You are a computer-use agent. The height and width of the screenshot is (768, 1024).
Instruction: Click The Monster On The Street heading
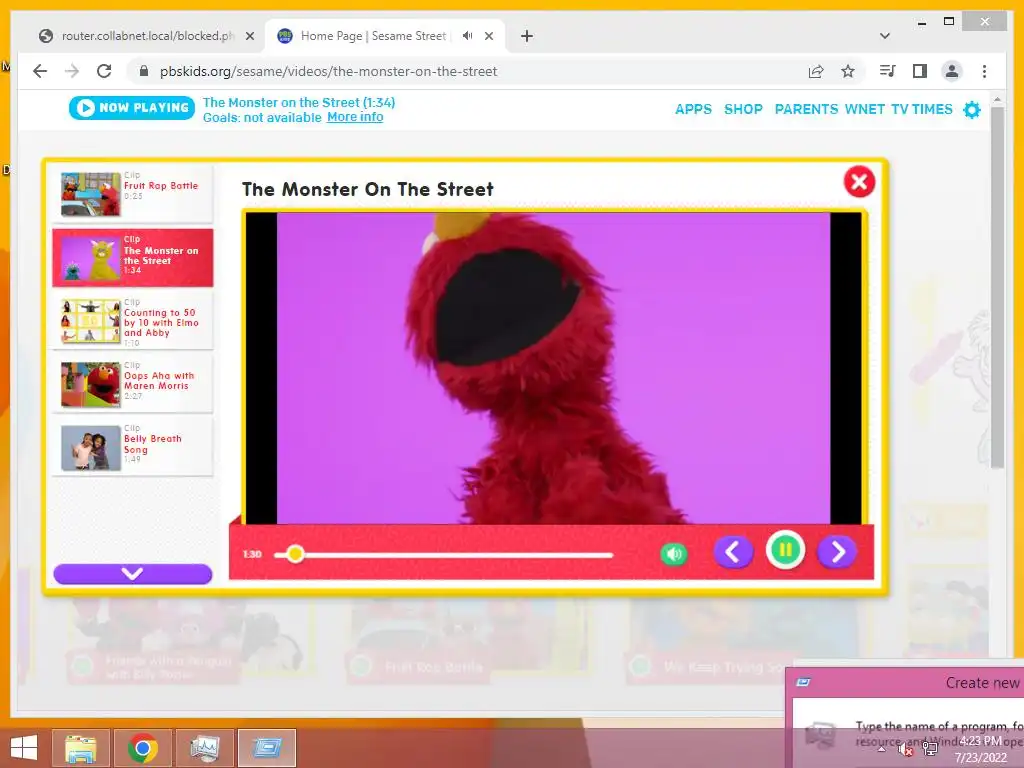point(368,189)
